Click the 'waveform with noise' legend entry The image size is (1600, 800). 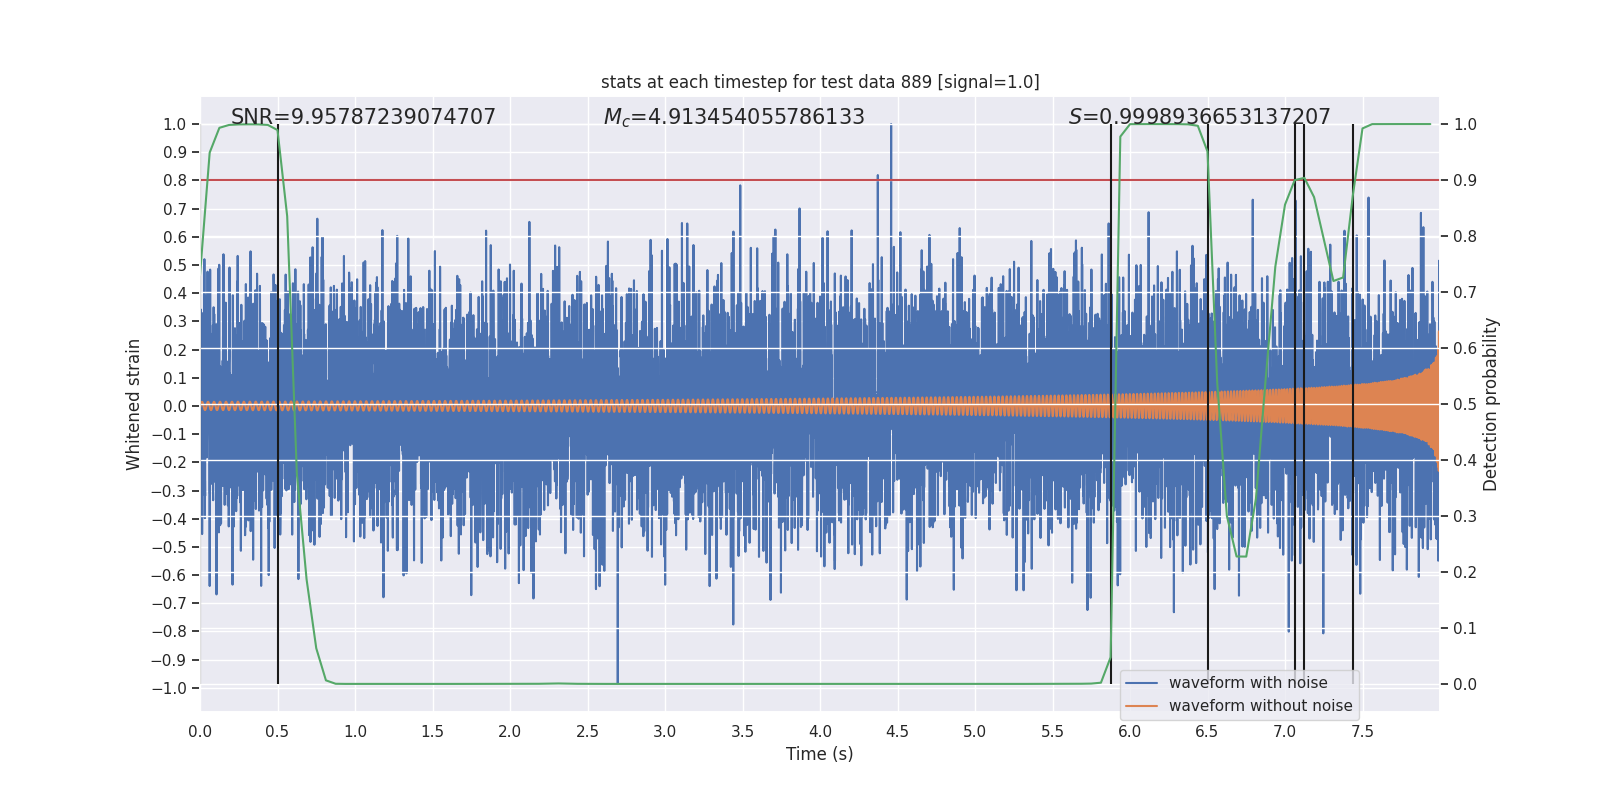point(1248,683)
